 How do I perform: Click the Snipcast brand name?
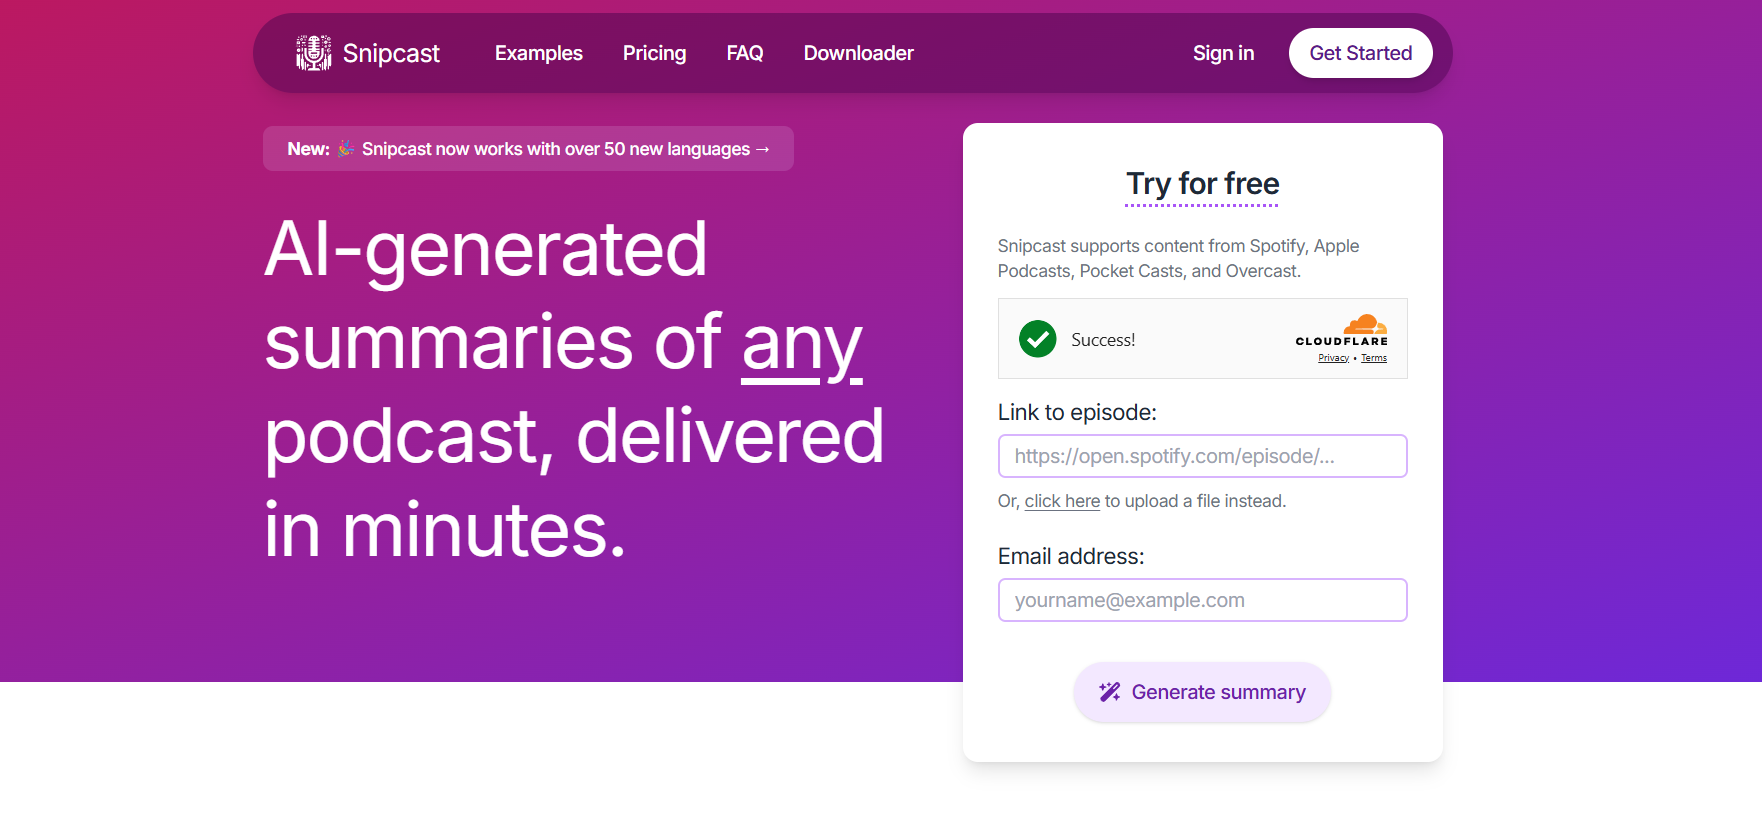click(x=391, y=53)
